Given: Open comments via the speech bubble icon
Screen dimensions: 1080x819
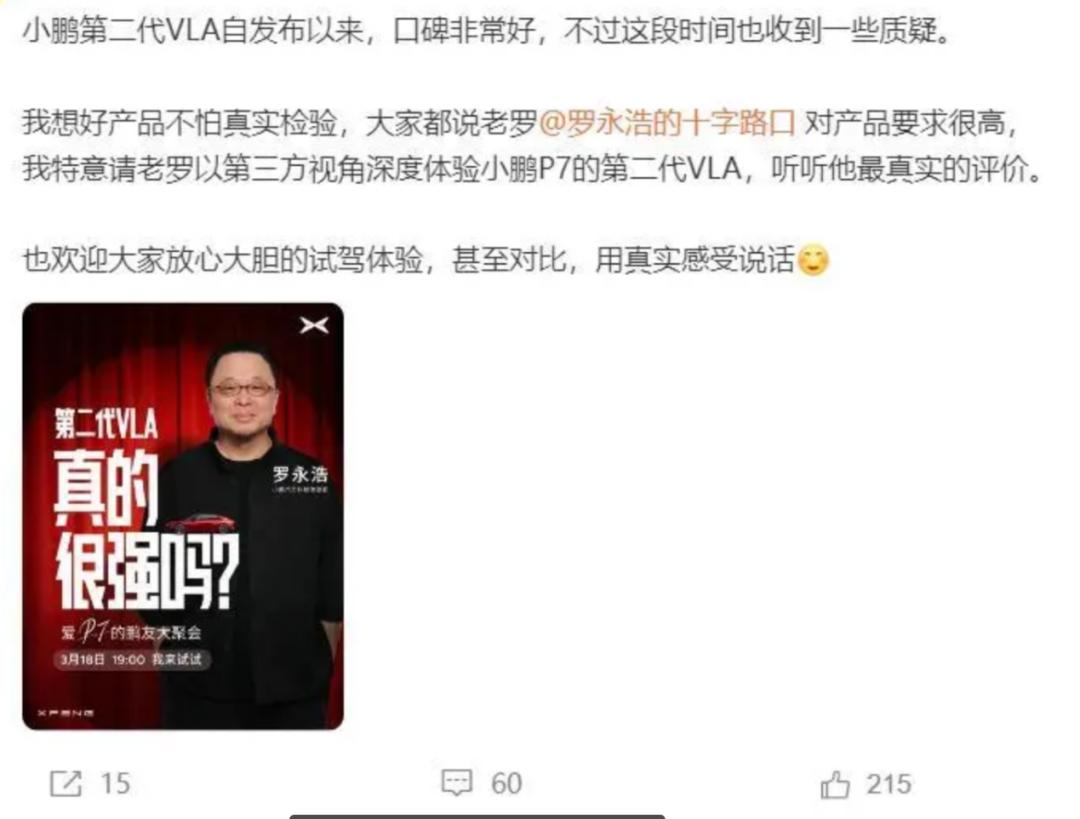Looking at the screenshot, I should pos(457,783).
